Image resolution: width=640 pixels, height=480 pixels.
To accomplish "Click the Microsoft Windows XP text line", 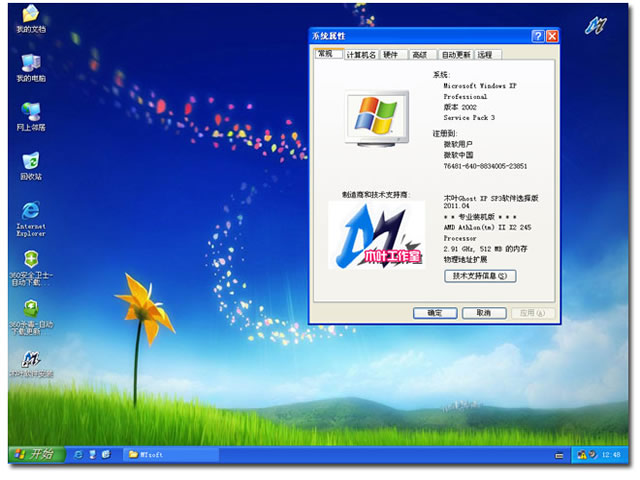I will pyautogui.click(x=480, y=86).
